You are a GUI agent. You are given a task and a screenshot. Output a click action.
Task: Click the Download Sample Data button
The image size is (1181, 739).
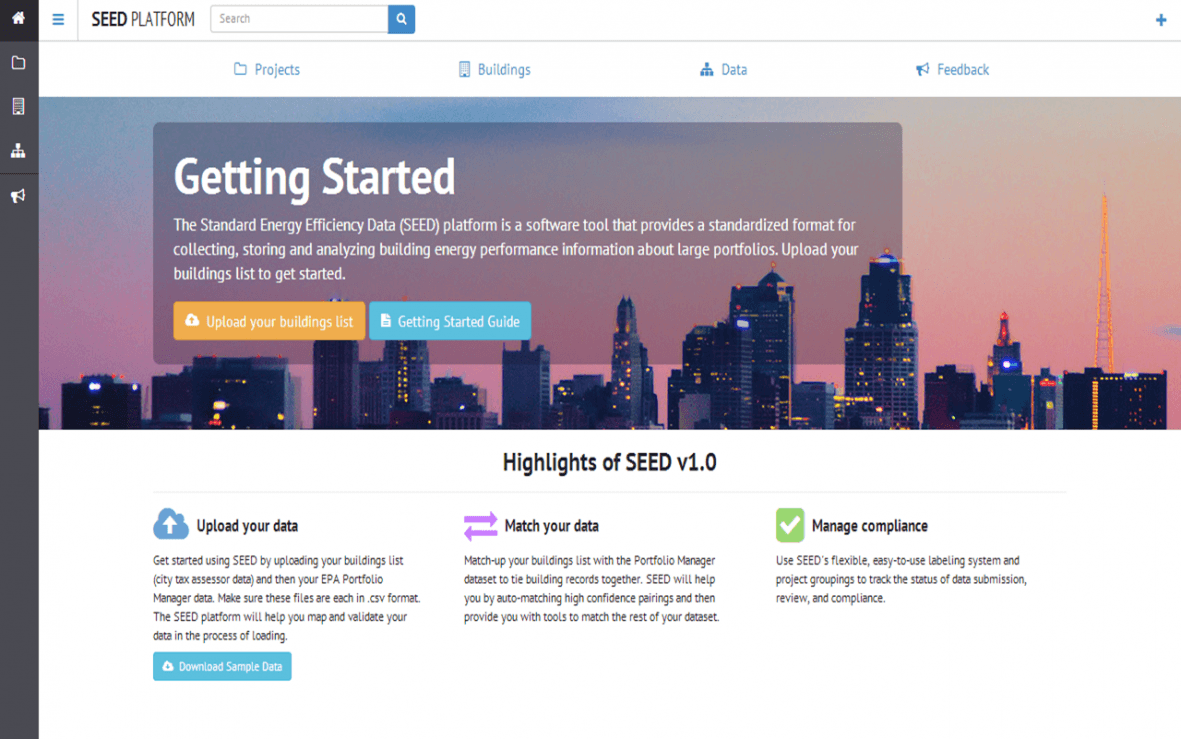pyautogui.click(x=222, y=666)
